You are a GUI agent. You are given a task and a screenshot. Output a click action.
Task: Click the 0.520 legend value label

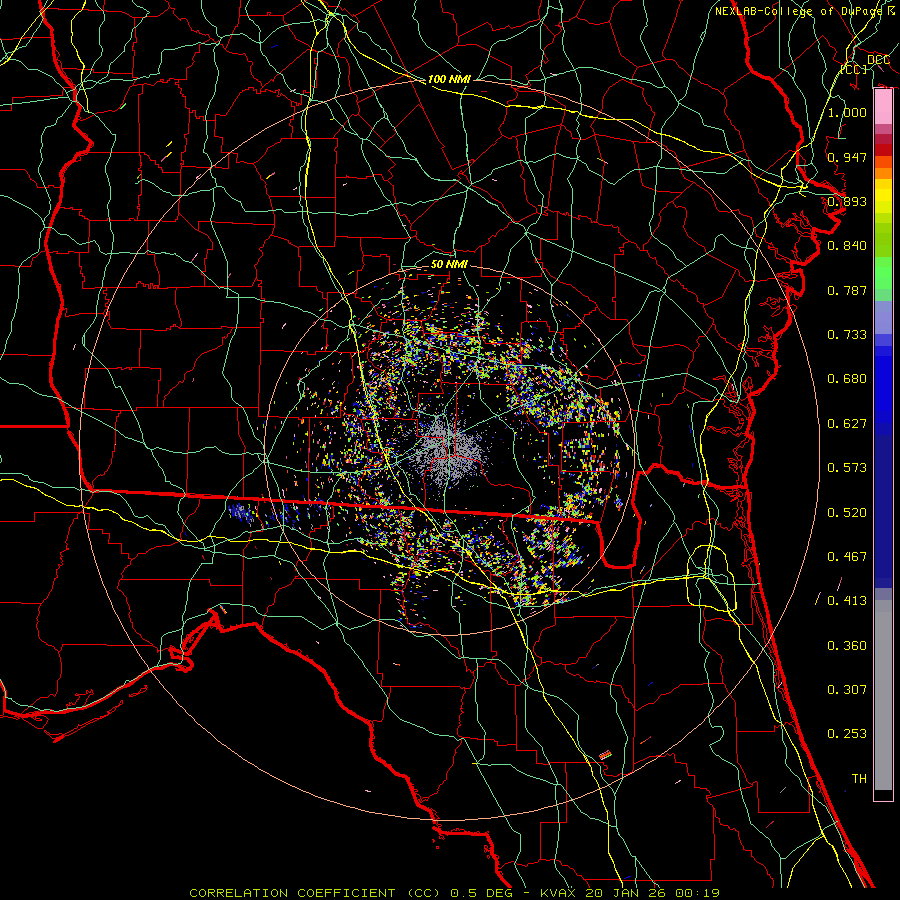pyautogui.click(x=847, y=512)
